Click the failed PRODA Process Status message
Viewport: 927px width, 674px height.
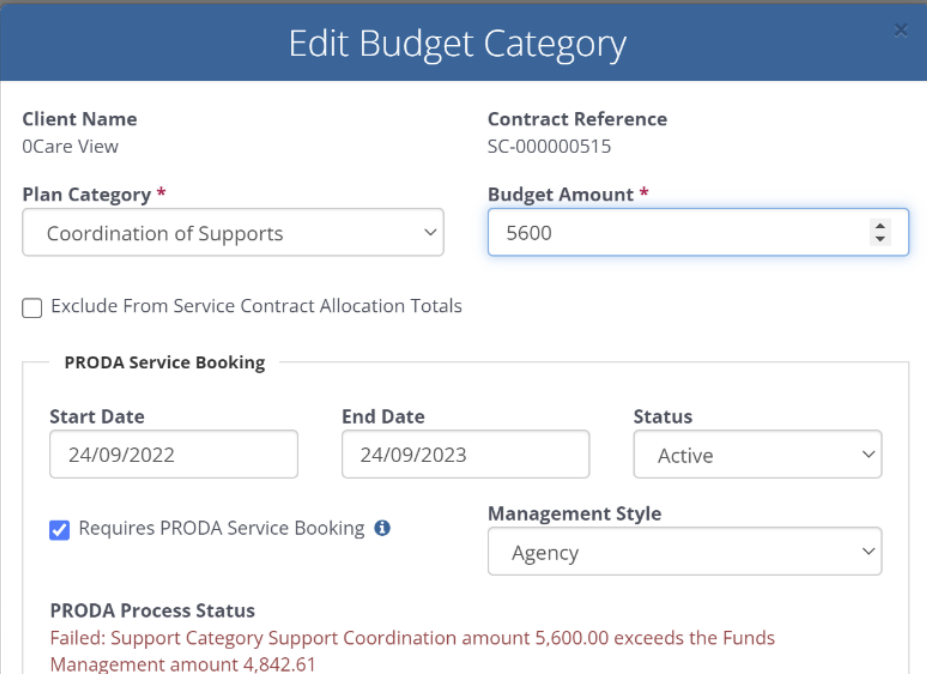coord(413,650)
